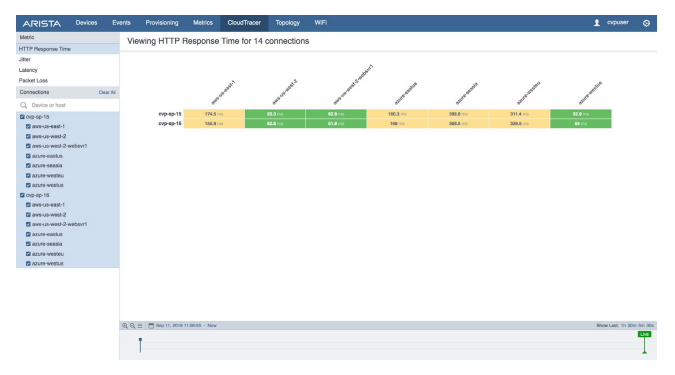The width and height of the screenshot is (675, 375).
Task: Open the settings gear icon
Action: coord(646,23)
